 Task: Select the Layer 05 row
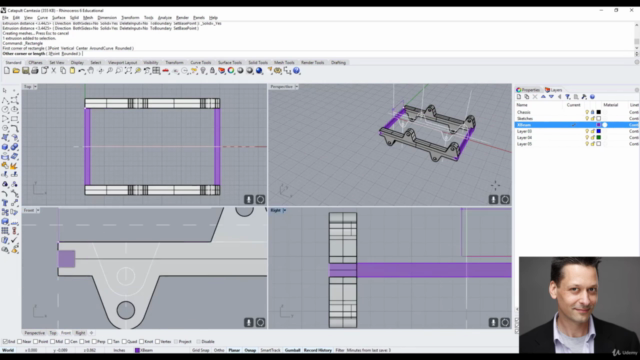577,144
